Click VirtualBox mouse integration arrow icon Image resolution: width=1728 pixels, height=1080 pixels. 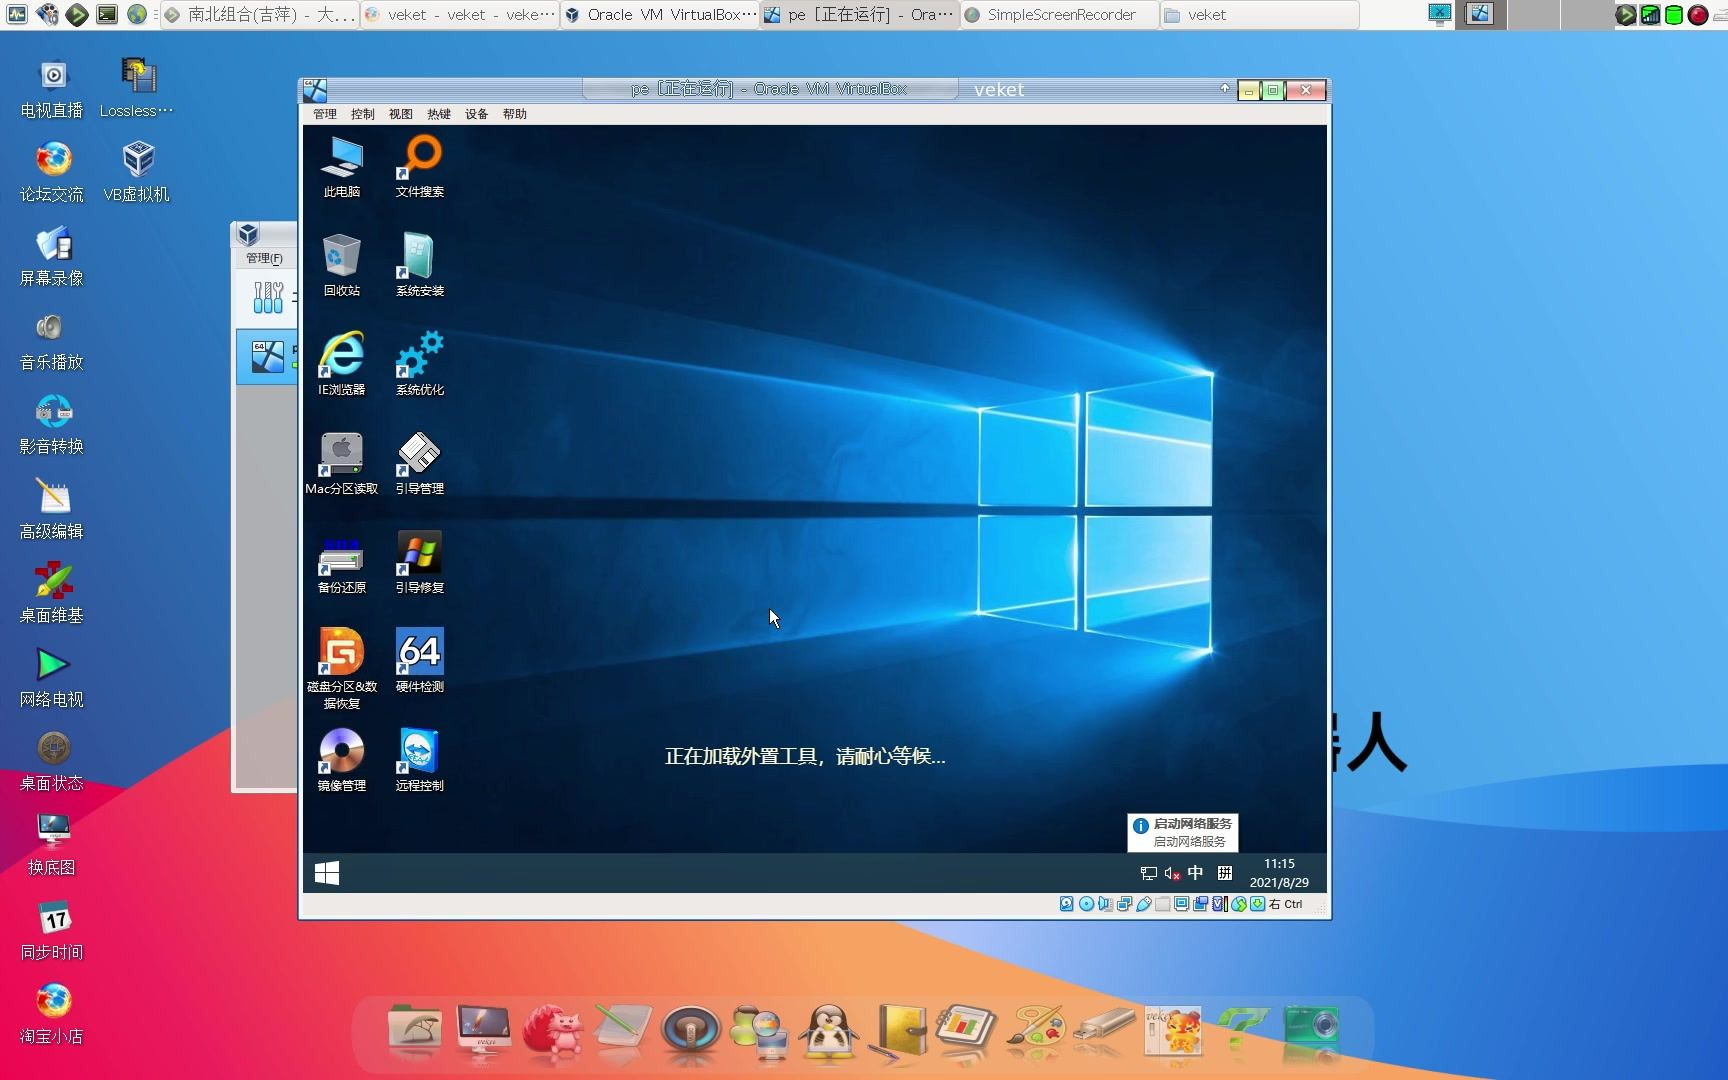click(1239, 904)
